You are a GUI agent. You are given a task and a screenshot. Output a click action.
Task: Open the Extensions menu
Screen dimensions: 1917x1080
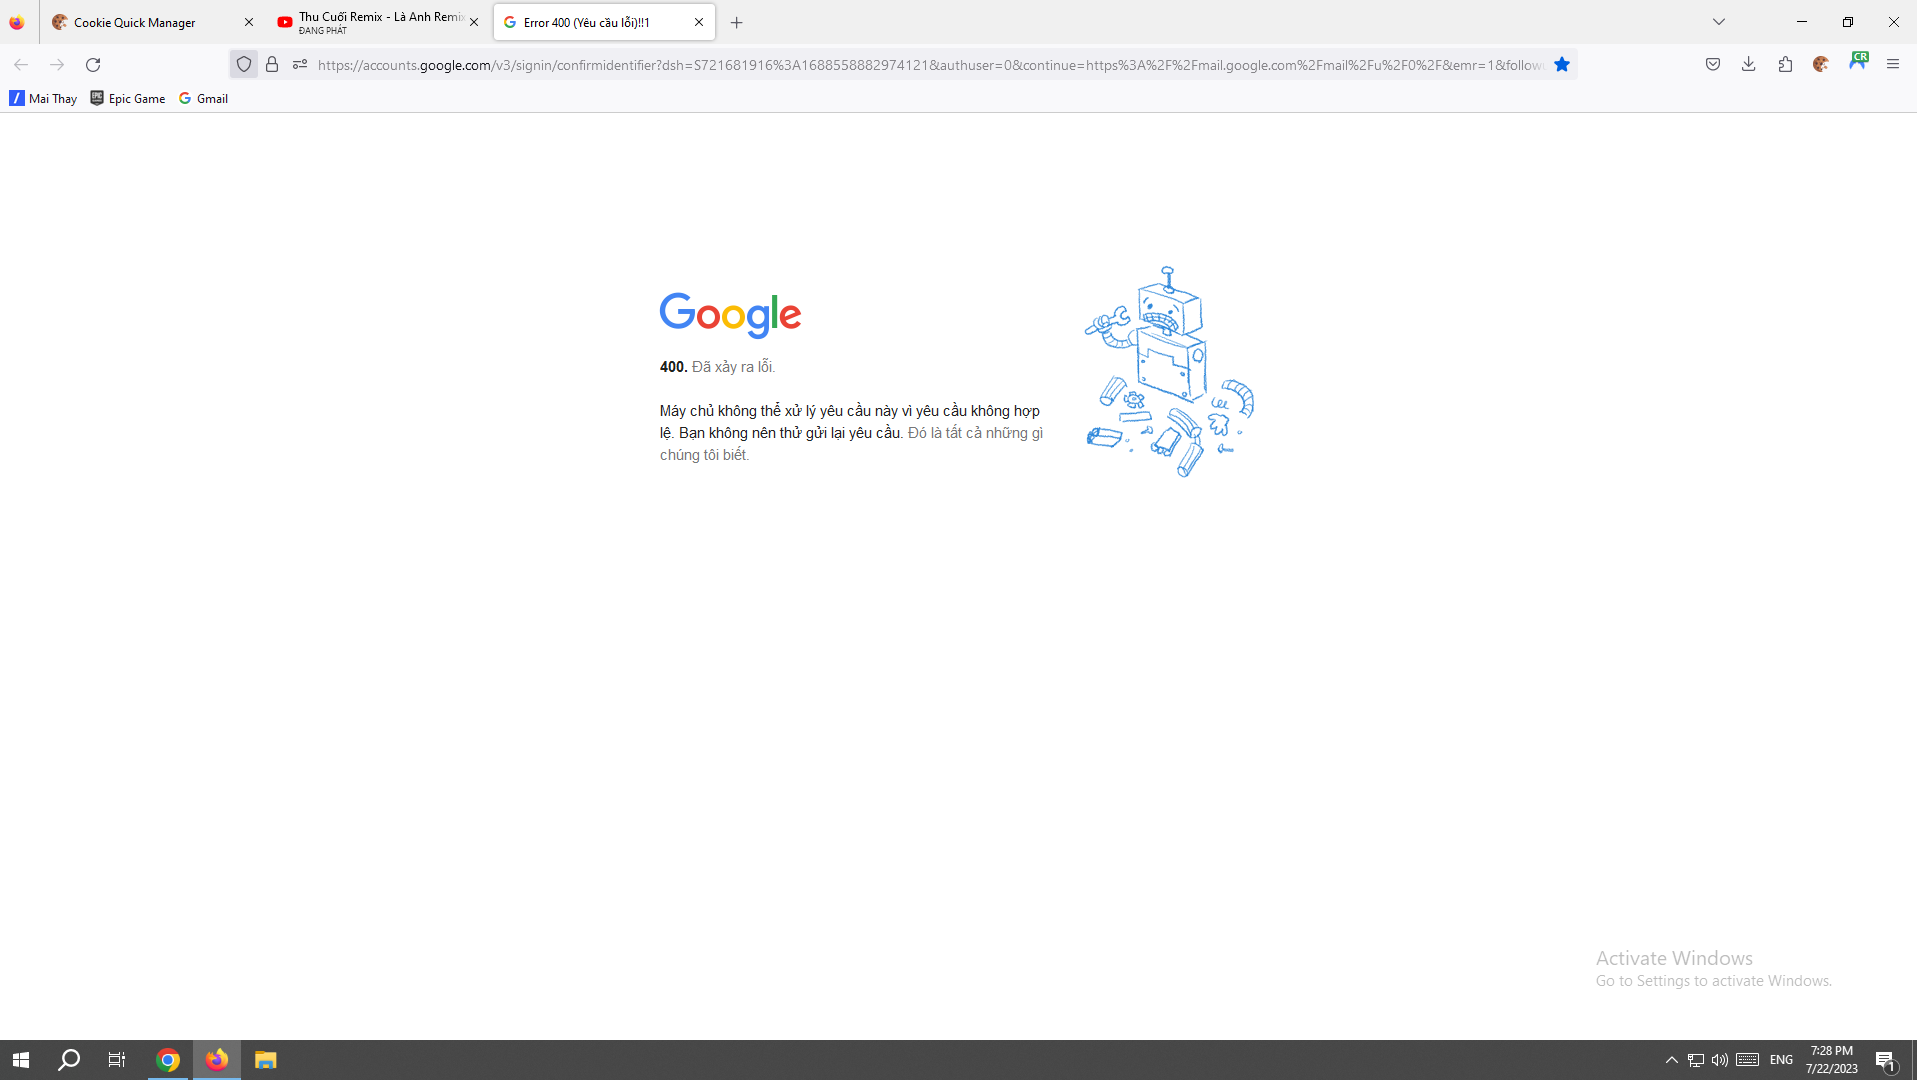1785,65
